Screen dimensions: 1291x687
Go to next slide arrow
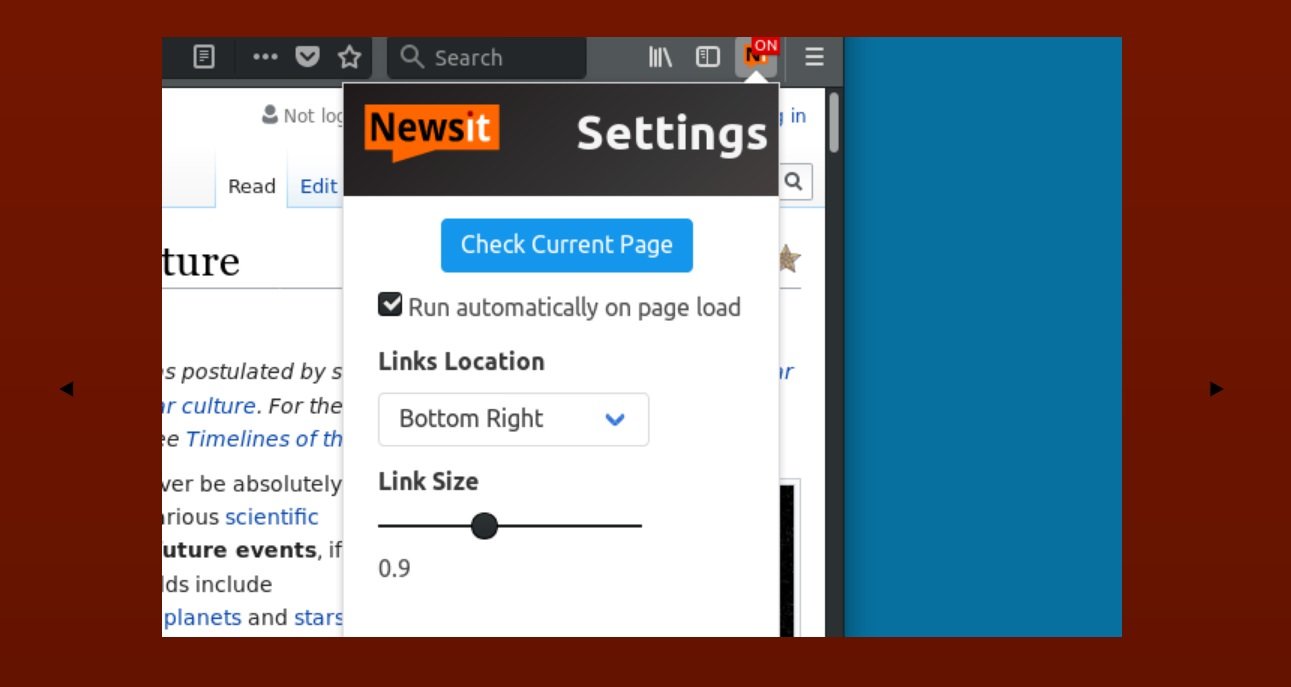(x=1216, y=388)
